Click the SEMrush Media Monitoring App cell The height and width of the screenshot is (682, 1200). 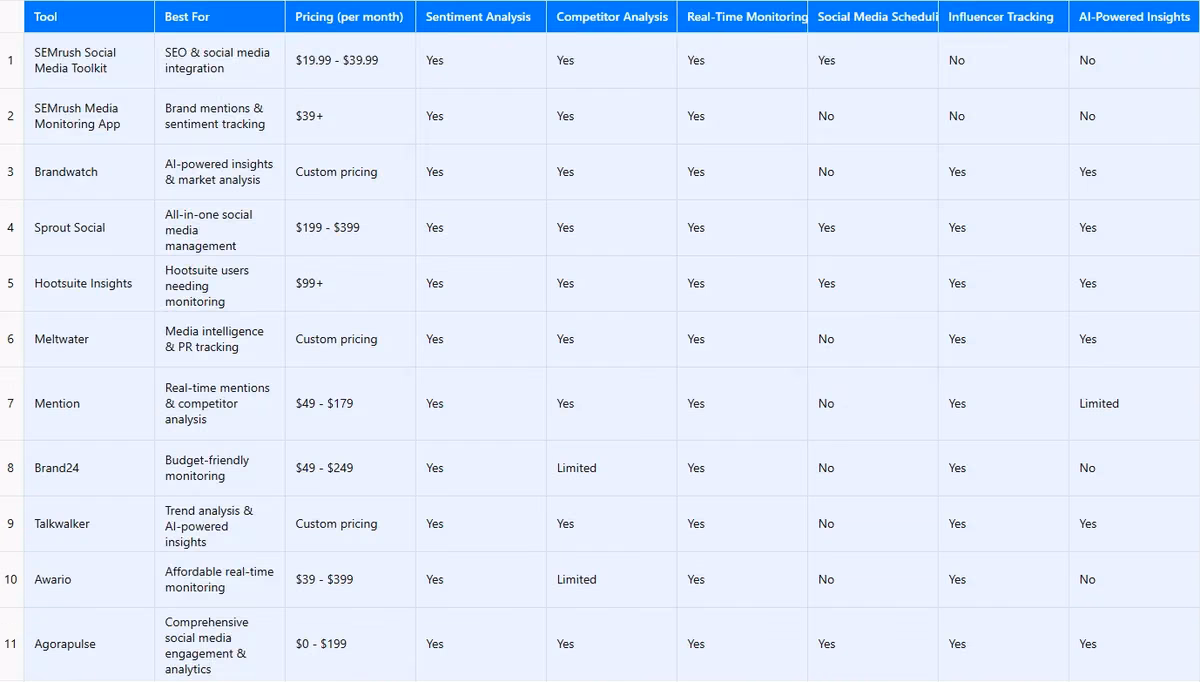coord(89,116)
